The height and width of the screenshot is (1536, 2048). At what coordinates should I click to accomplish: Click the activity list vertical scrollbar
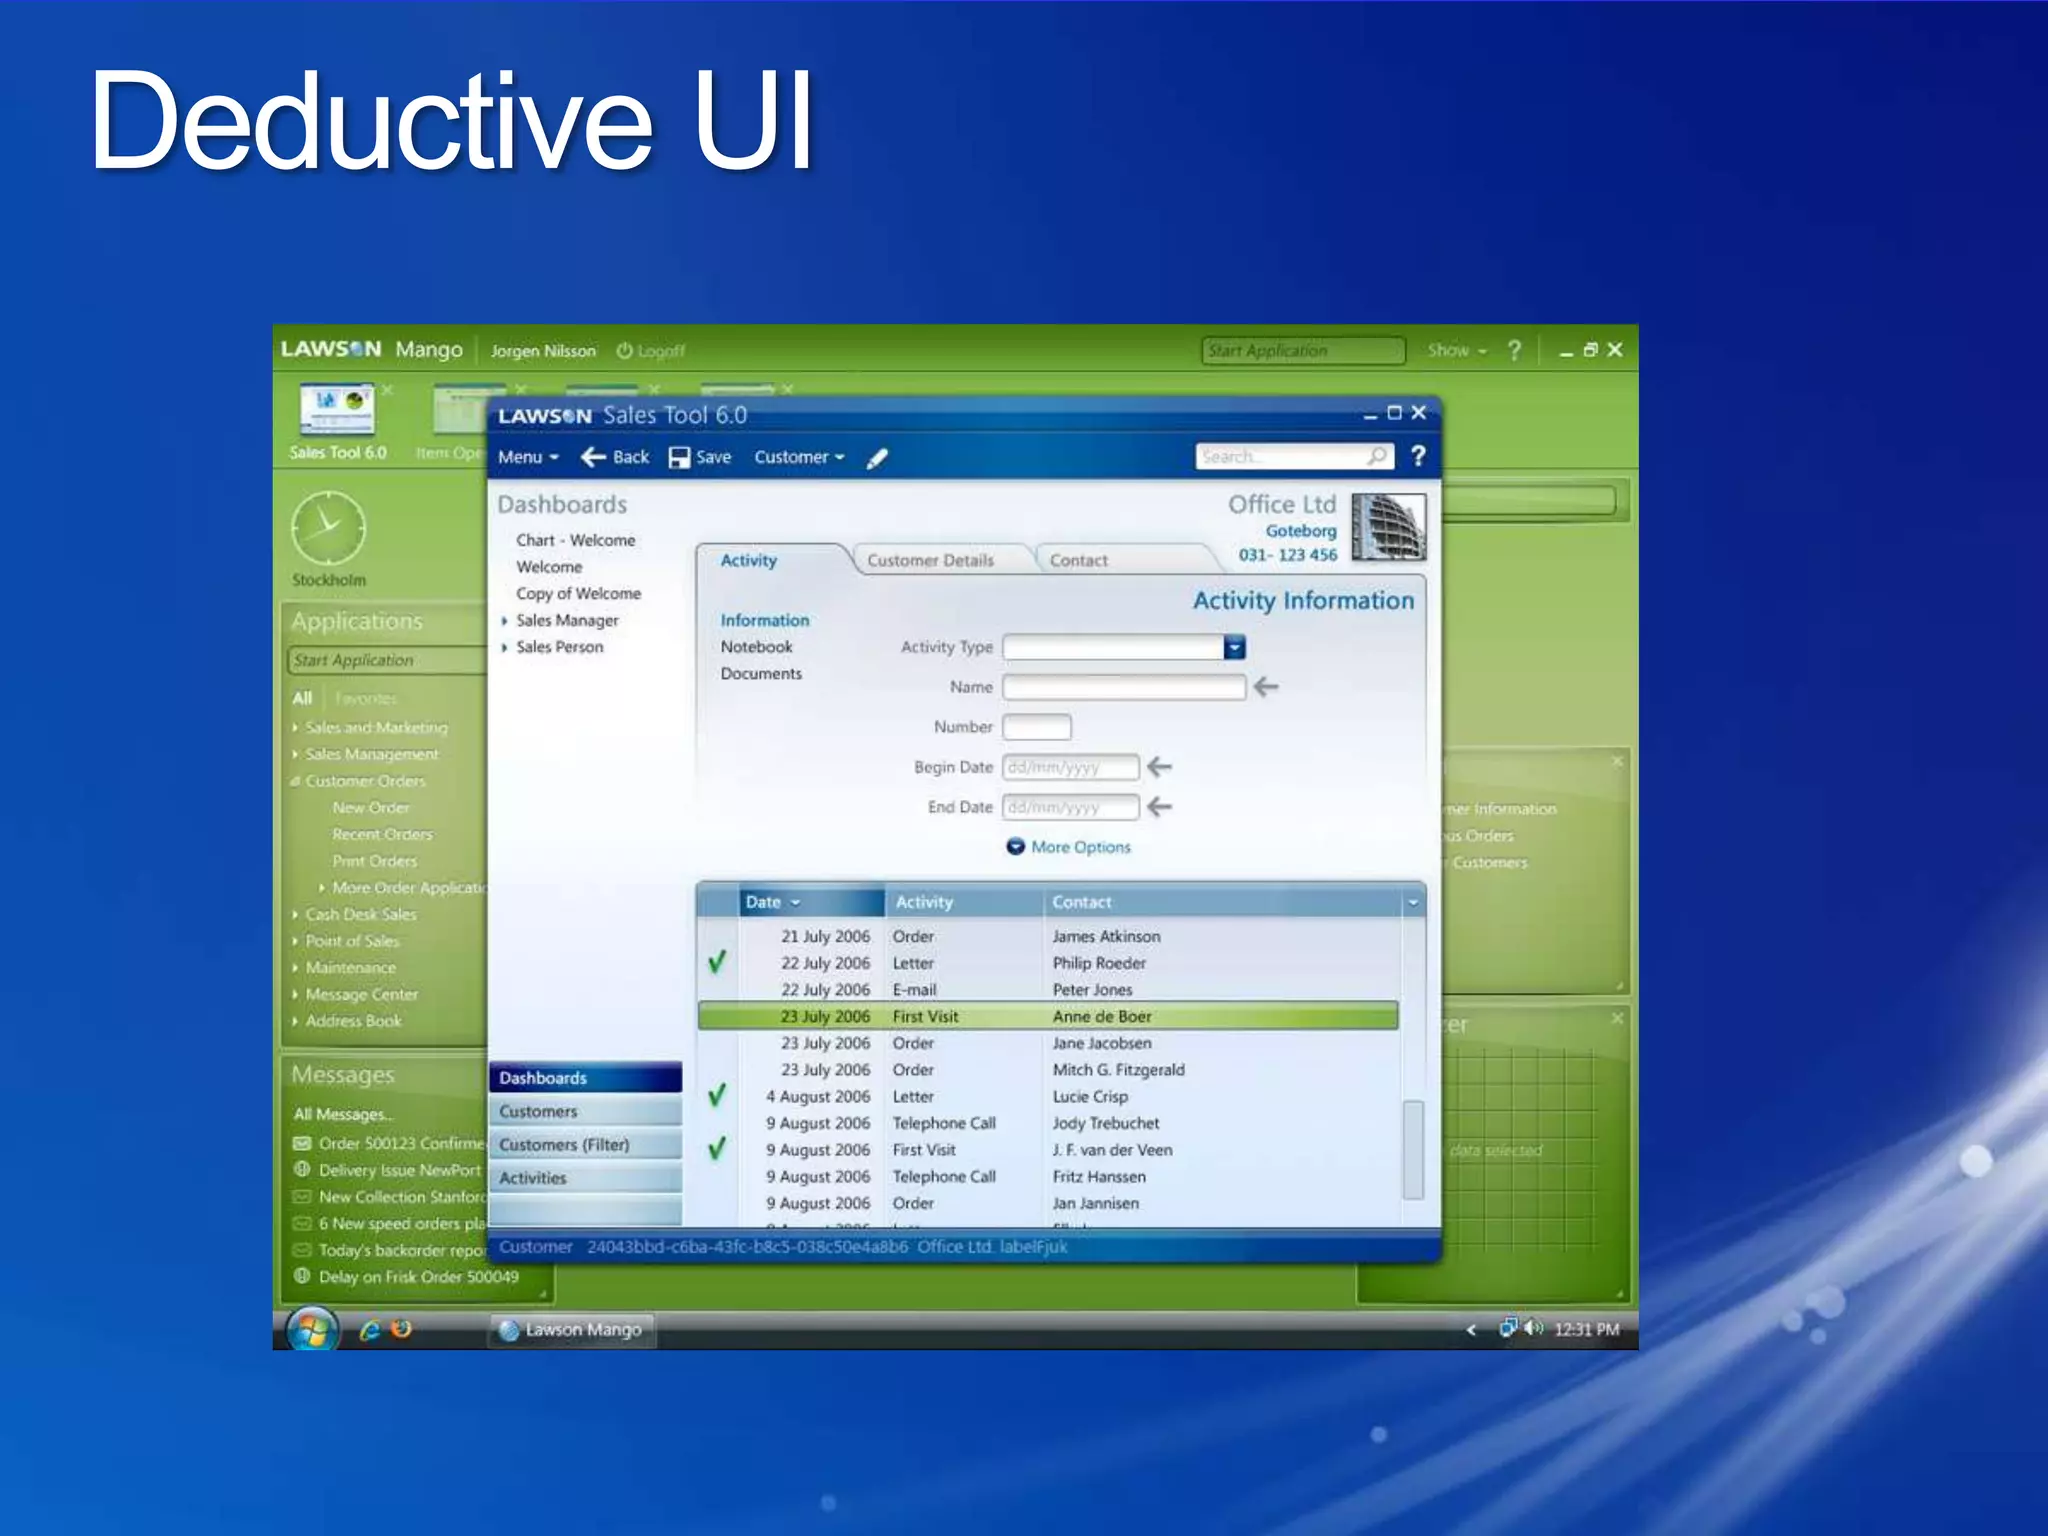pos(1412,1148)
